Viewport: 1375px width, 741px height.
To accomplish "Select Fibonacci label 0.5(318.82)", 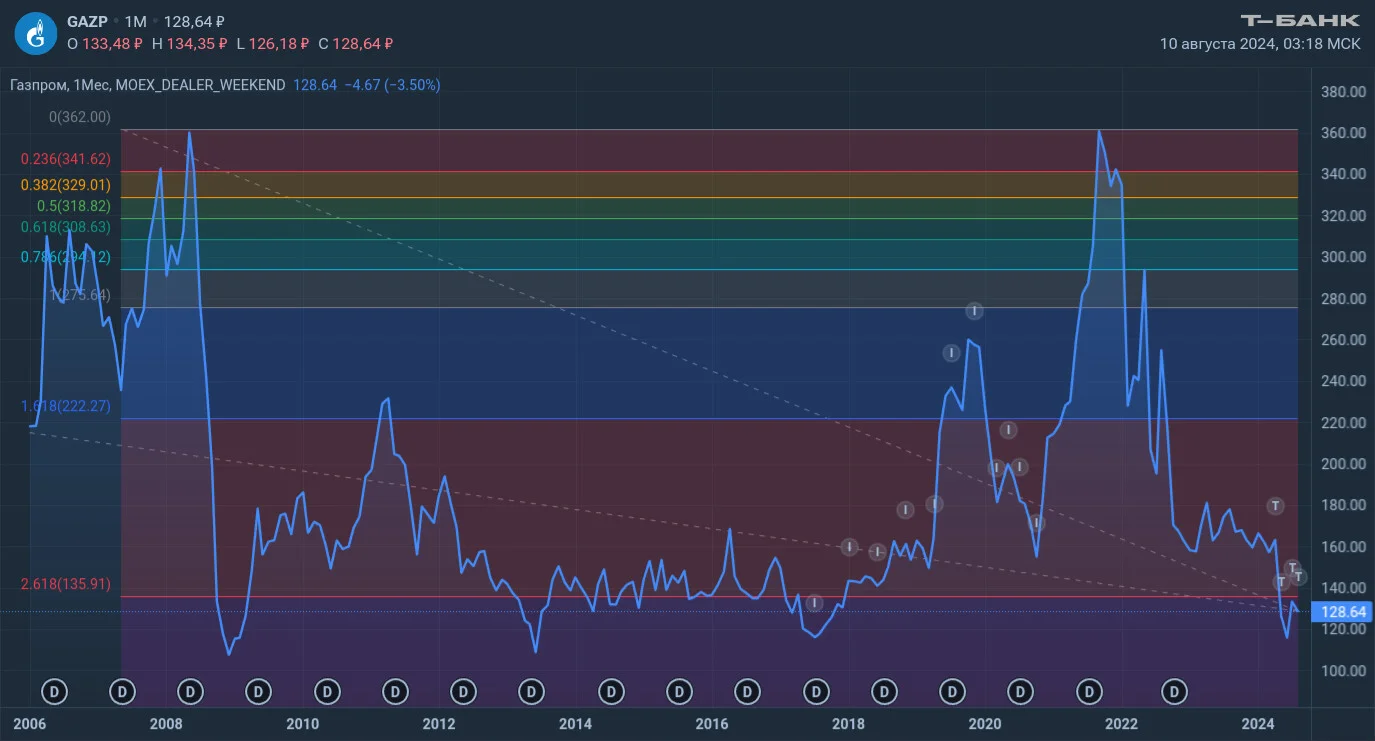I will [74, 205].
